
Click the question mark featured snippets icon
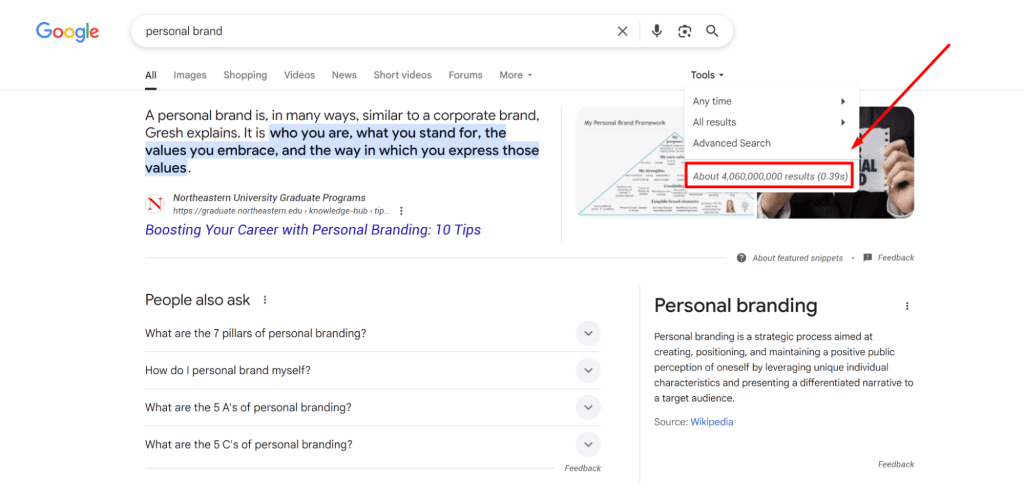(x=741, y=258)
